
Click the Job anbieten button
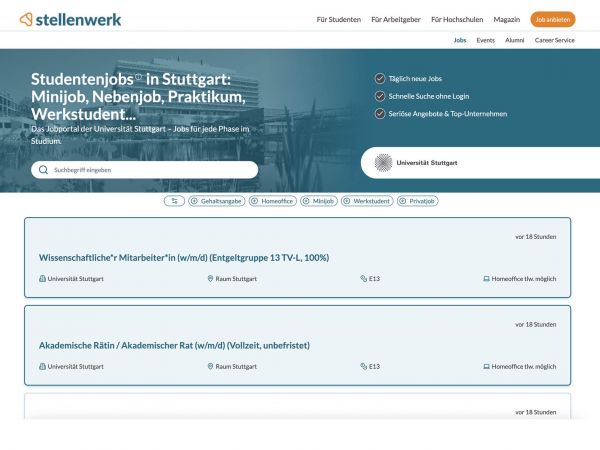pos(553,20)
